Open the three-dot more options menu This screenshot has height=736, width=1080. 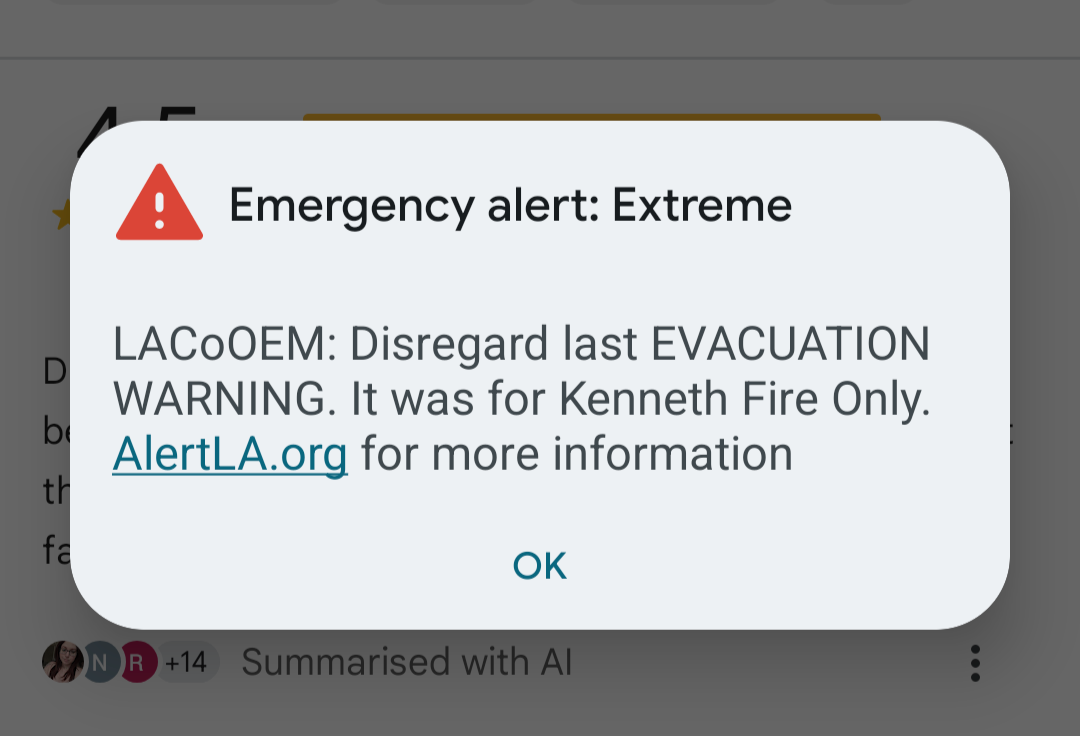click(975, 663)
